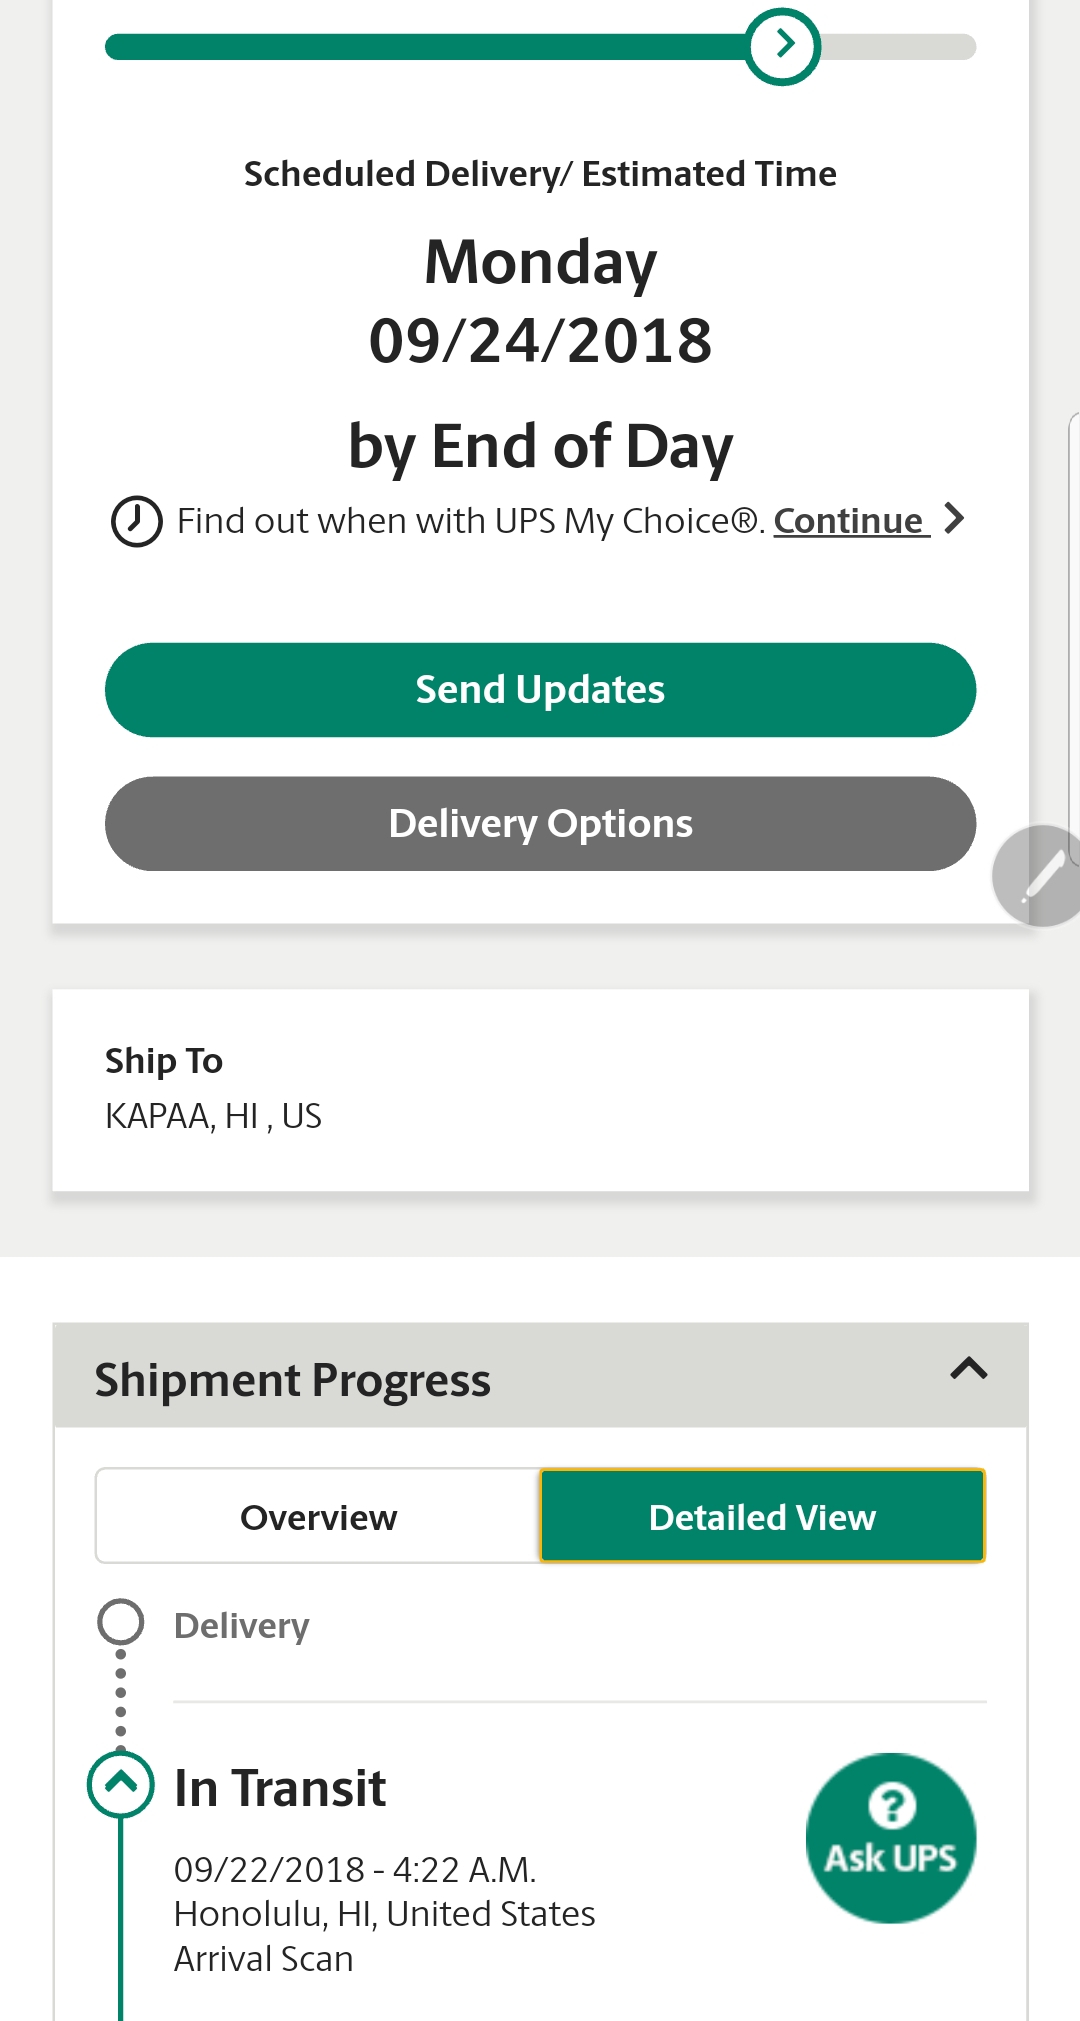Click the In Transit green circle chevron

point(121,1784)
